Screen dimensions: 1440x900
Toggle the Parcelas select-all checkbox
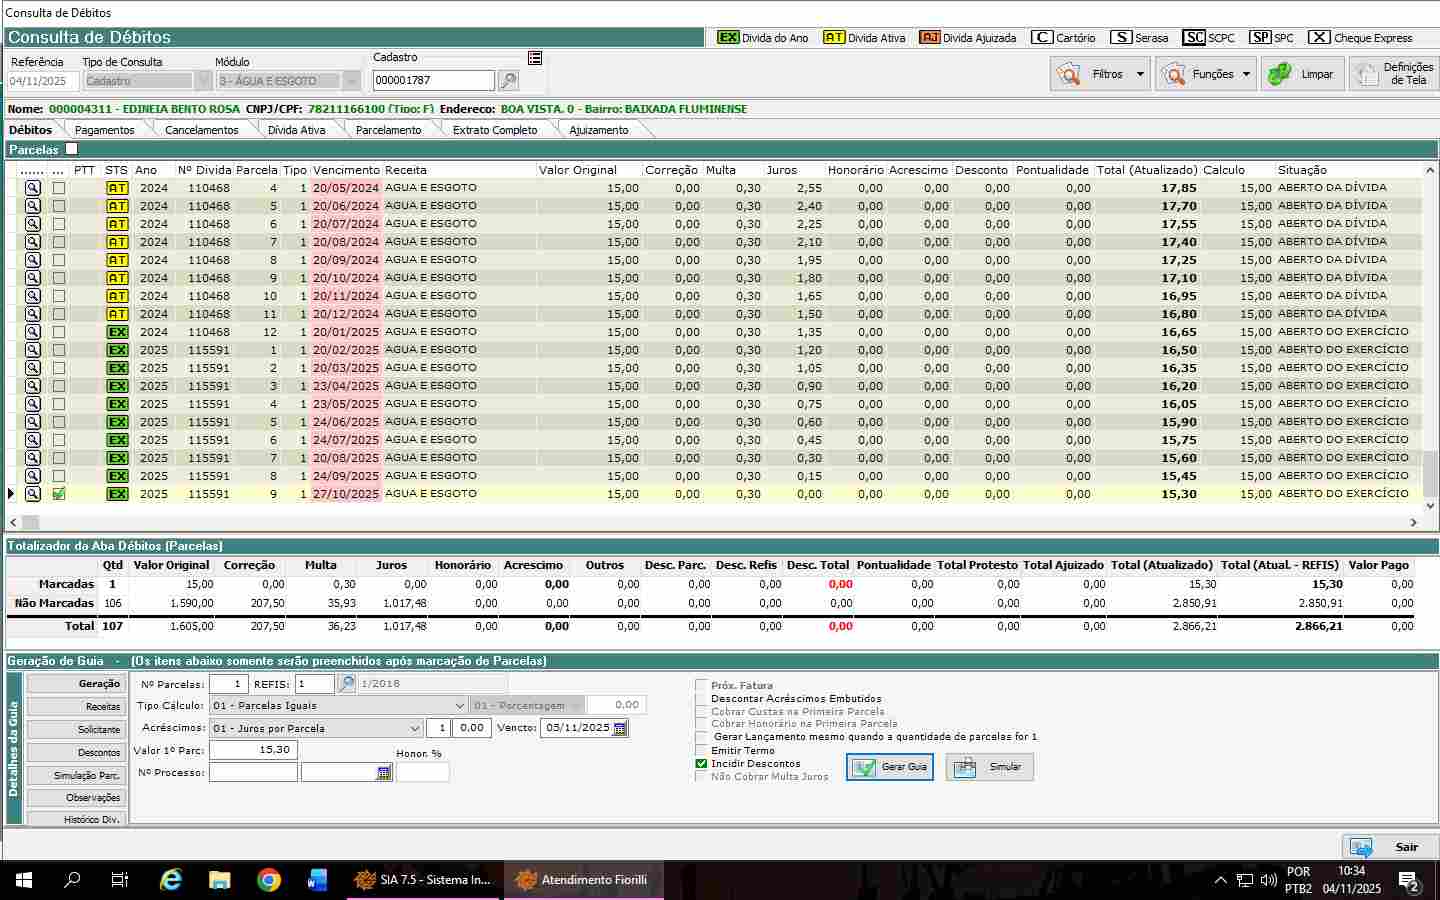(x=71, y=149)
